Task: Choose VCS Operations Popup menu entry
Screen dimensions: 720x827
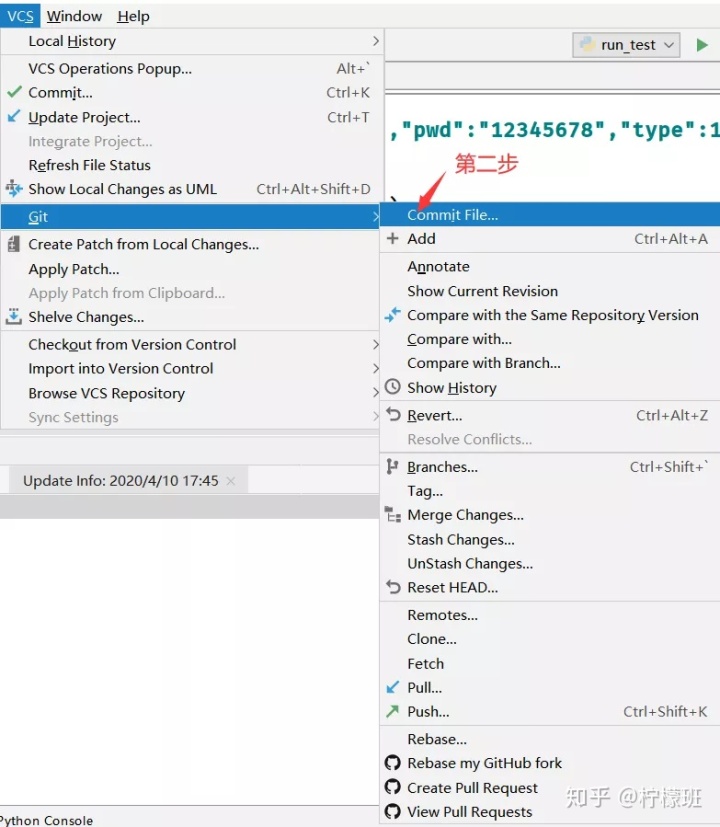Action: point(190,69)
